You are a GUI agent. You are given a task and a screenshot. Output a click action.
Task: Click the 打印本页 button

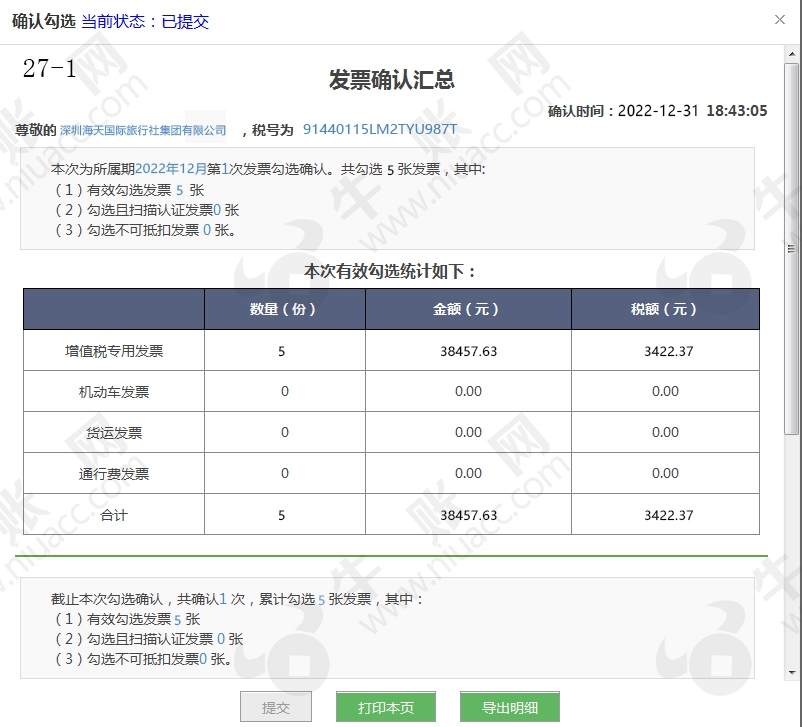click(x=386, y=707)
